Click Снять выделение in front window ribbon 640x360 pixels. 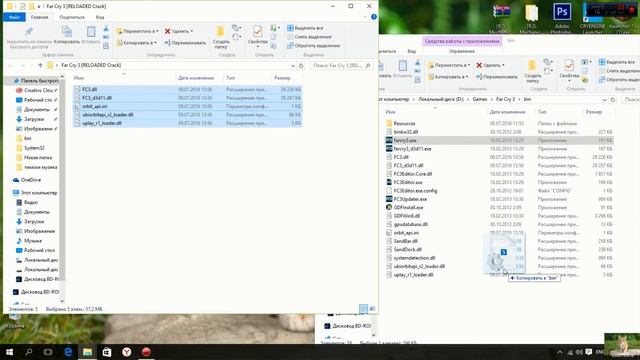309,37
